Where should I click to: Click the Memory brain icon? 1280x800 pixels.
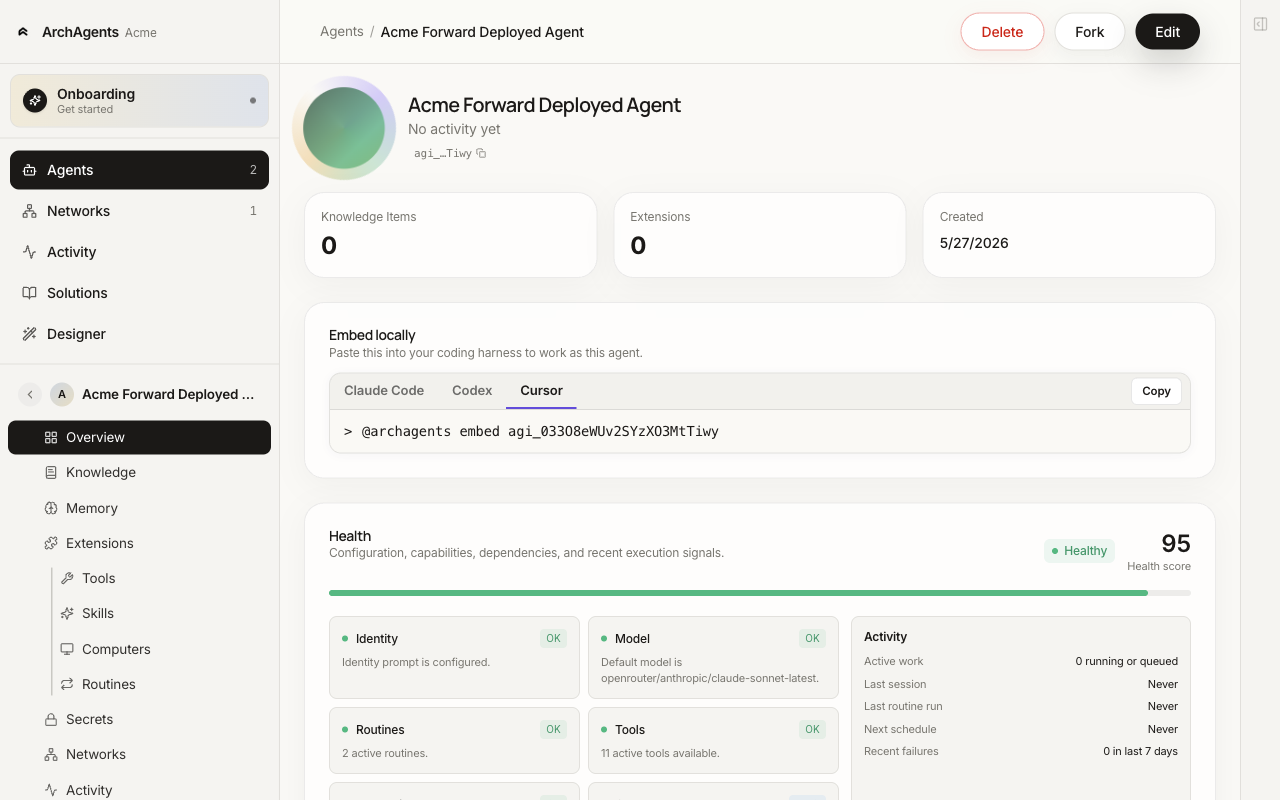tap(51, 508)
